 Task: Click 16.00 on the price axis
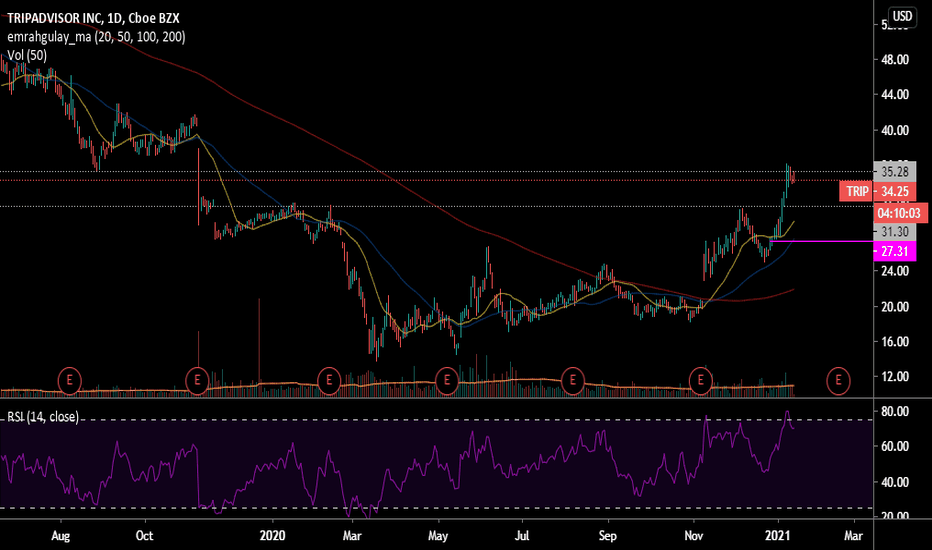pos(895,341)
